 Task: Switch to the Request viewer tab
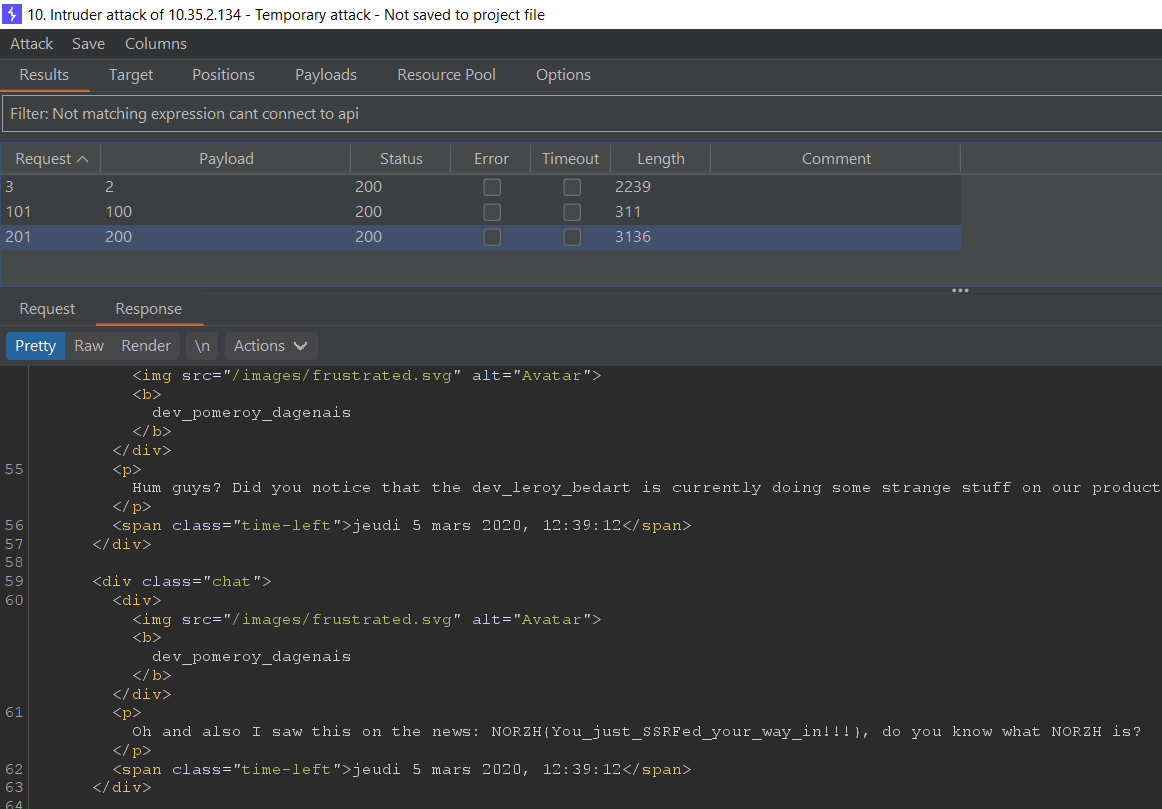click(x=47, y=309)
